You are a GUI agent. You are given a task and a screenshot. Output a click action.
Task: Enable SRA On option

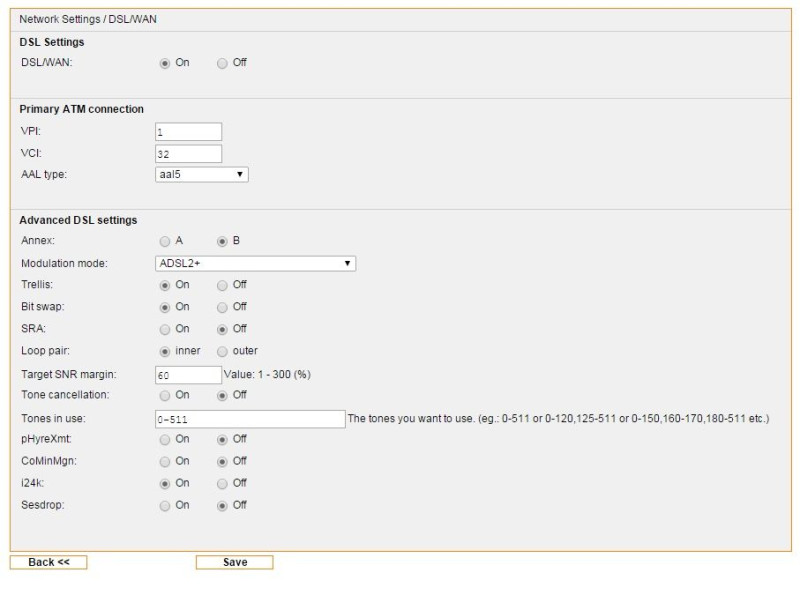(x=164, y=329)
